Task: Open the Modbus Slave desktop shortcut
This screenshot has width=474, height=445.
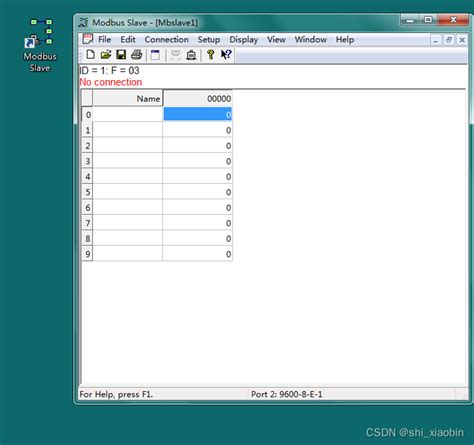Action: (x=40, y=45)
